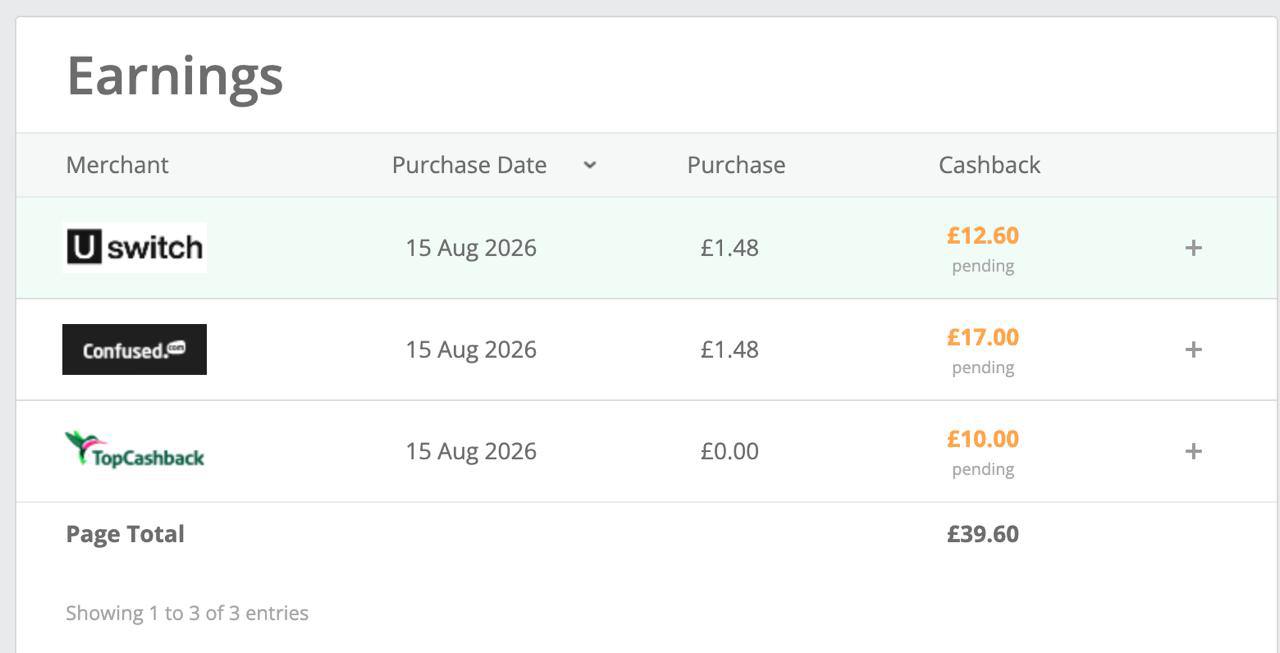Image resolution: width=1280 pixels, height=653 pixels.
Task: Click the £12.60 pending cashback amount
Action: 983,235
